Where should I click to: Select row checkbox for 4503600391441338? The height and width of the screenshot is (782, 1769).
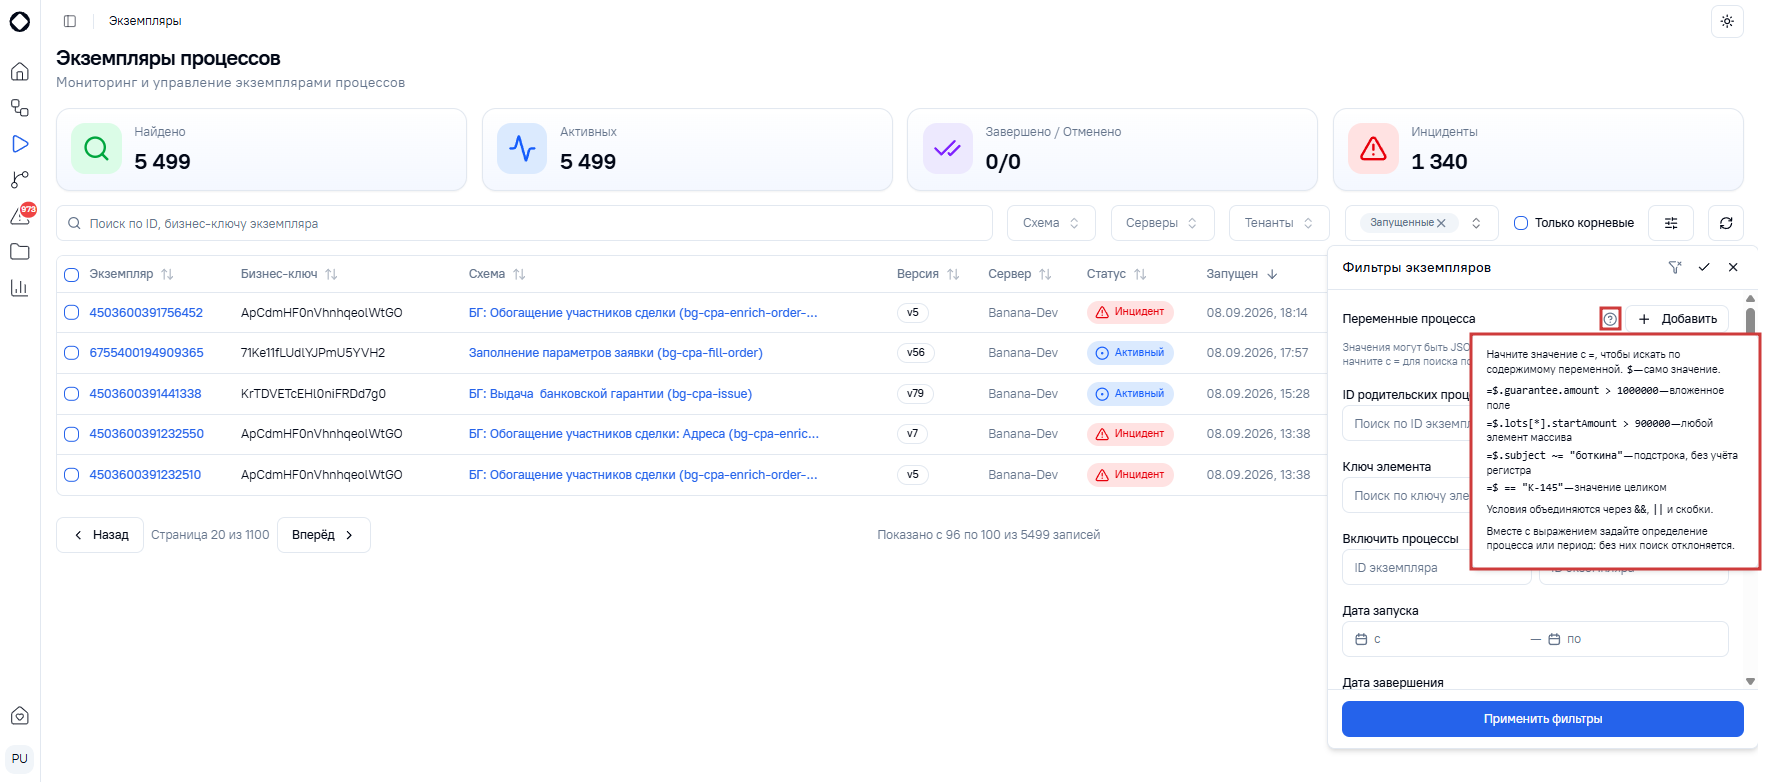[71, 394]
